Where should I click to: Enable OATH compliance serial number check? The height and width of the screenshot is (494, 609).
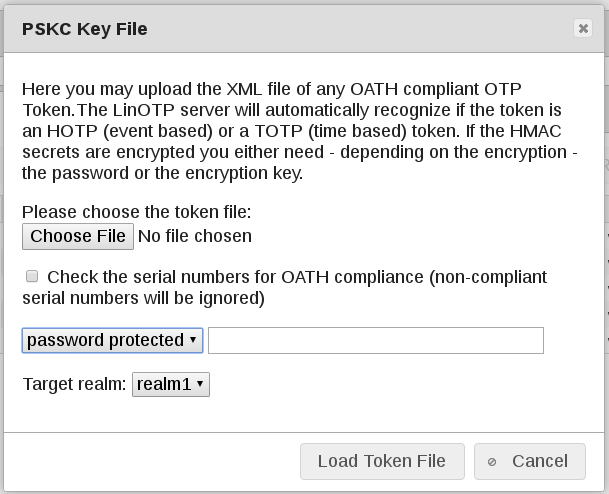click(x=32, y=276)
